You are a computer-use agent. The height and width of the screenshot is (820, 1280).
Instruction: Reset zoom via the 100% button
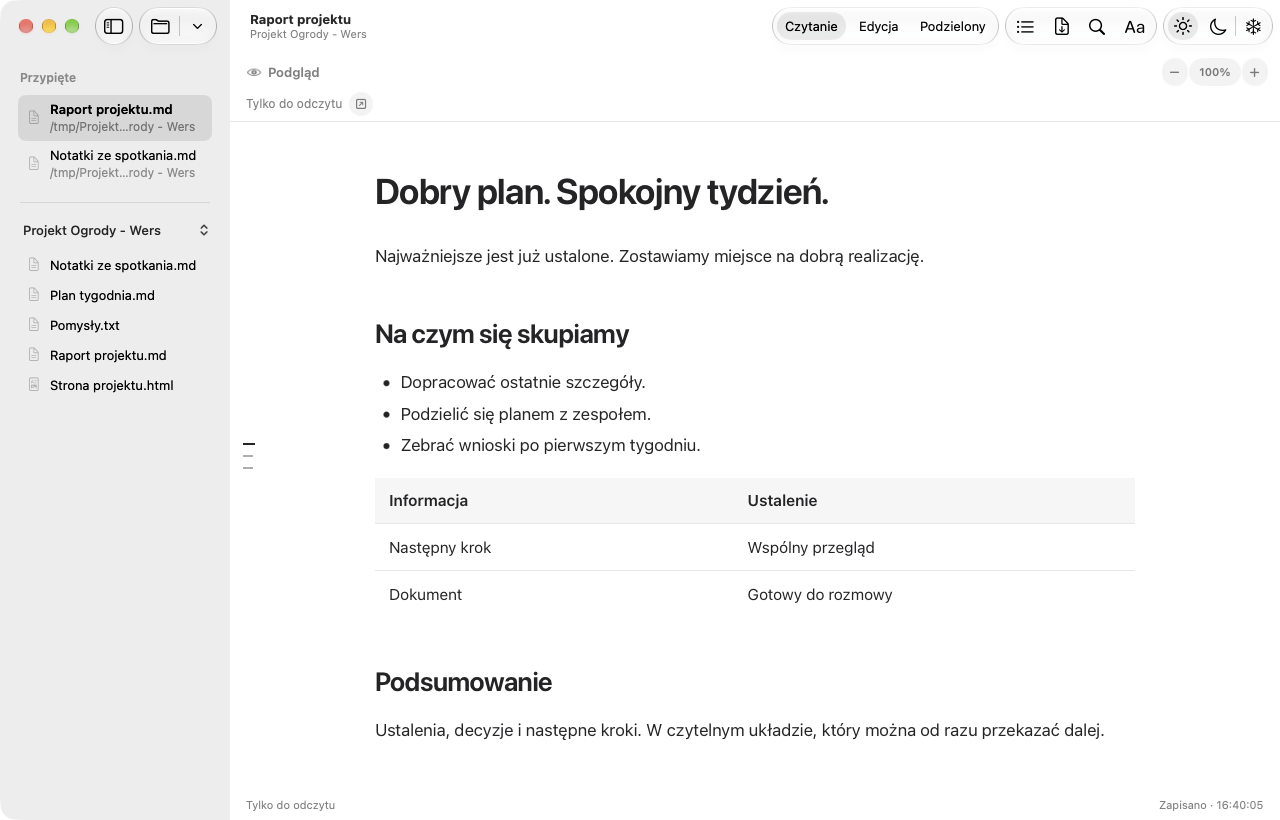click(x=1215, y=72)
